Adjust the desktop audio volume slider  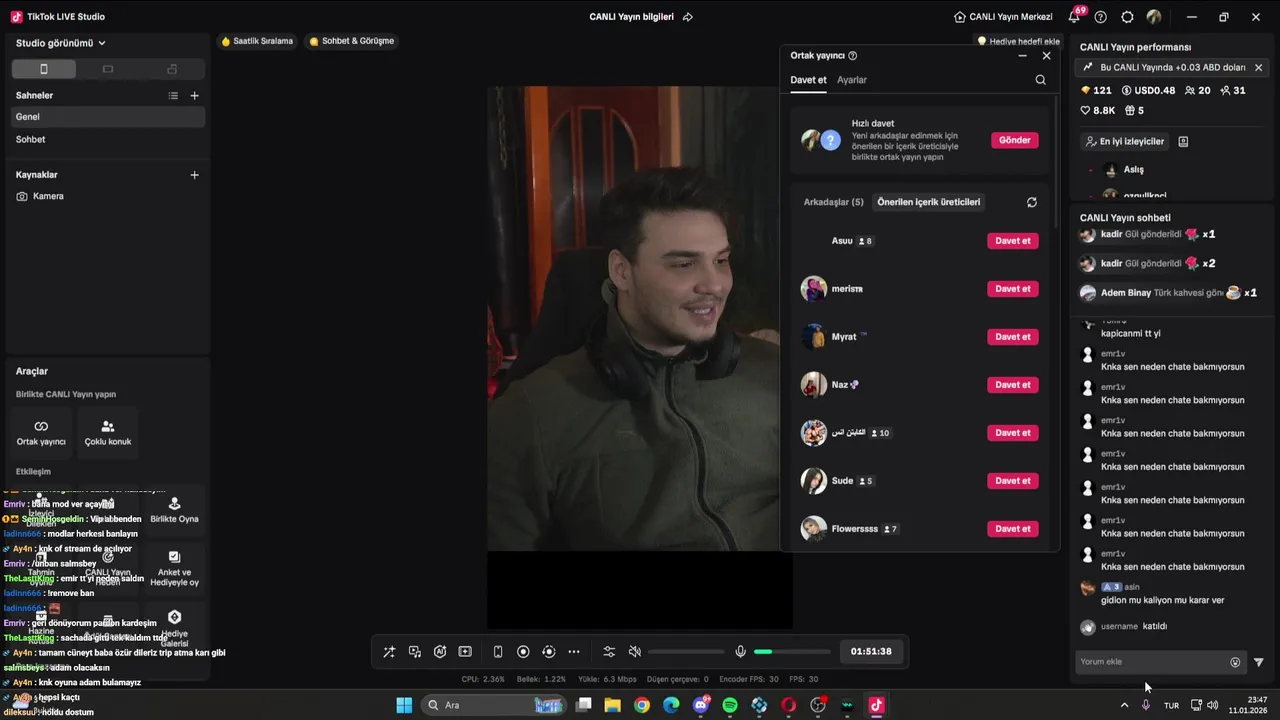(686, 652)
